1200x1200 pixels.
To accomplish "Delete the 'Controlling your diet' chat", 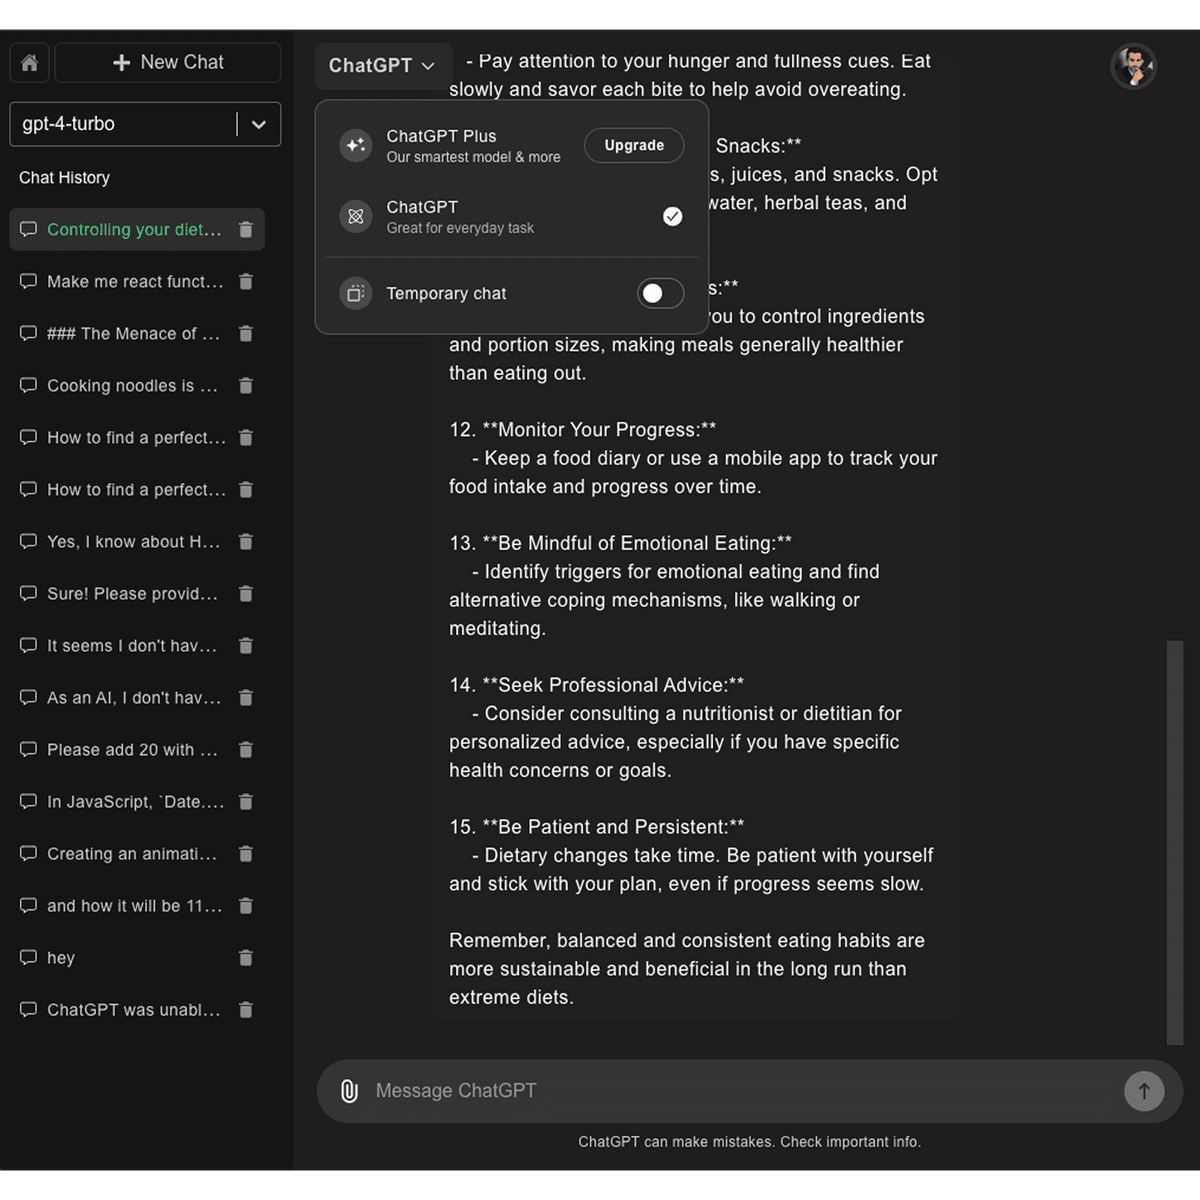I will click(x=246, y=230).
